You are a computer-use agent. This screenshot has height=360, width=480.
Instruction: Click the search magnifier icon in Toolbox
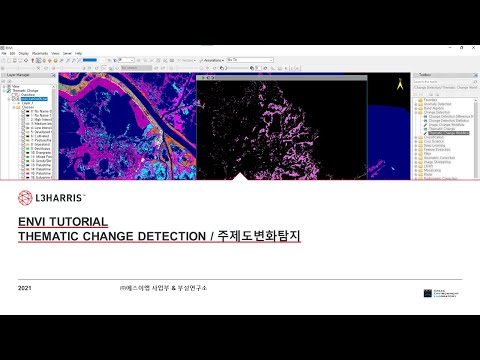point(475,82)
